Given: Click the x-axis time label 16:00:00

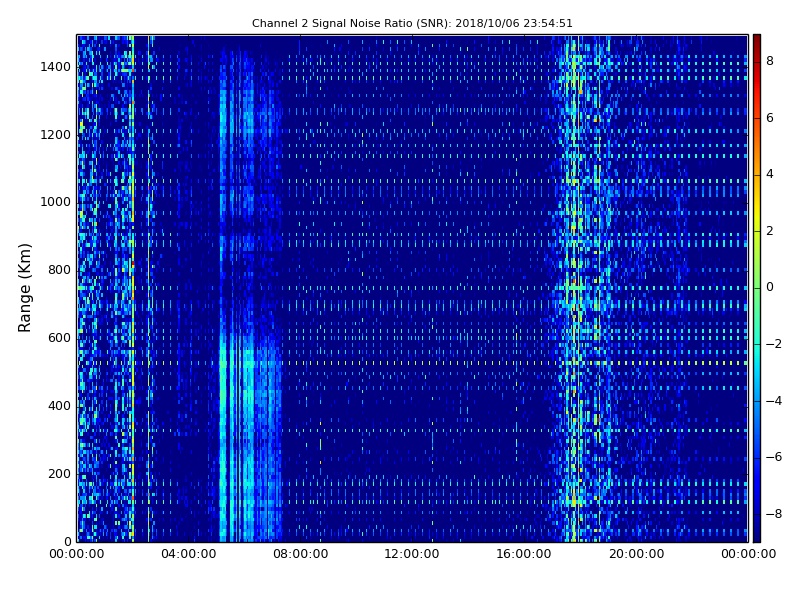Looking at the screenshot, I should click(x=524, y=554).
